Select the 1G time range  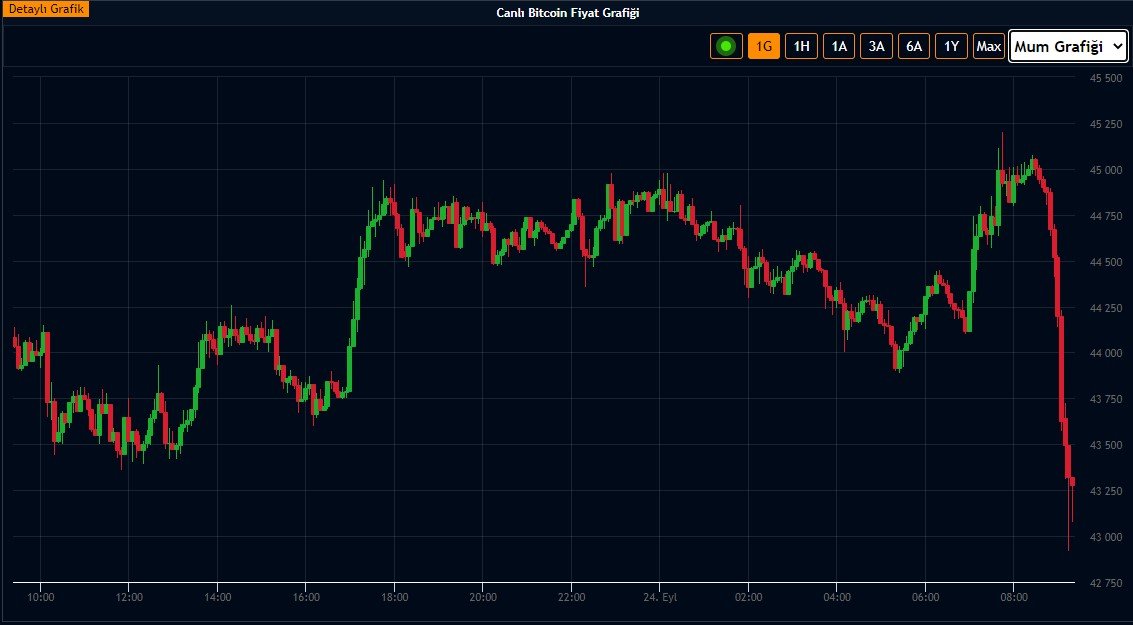pos(764,46)
